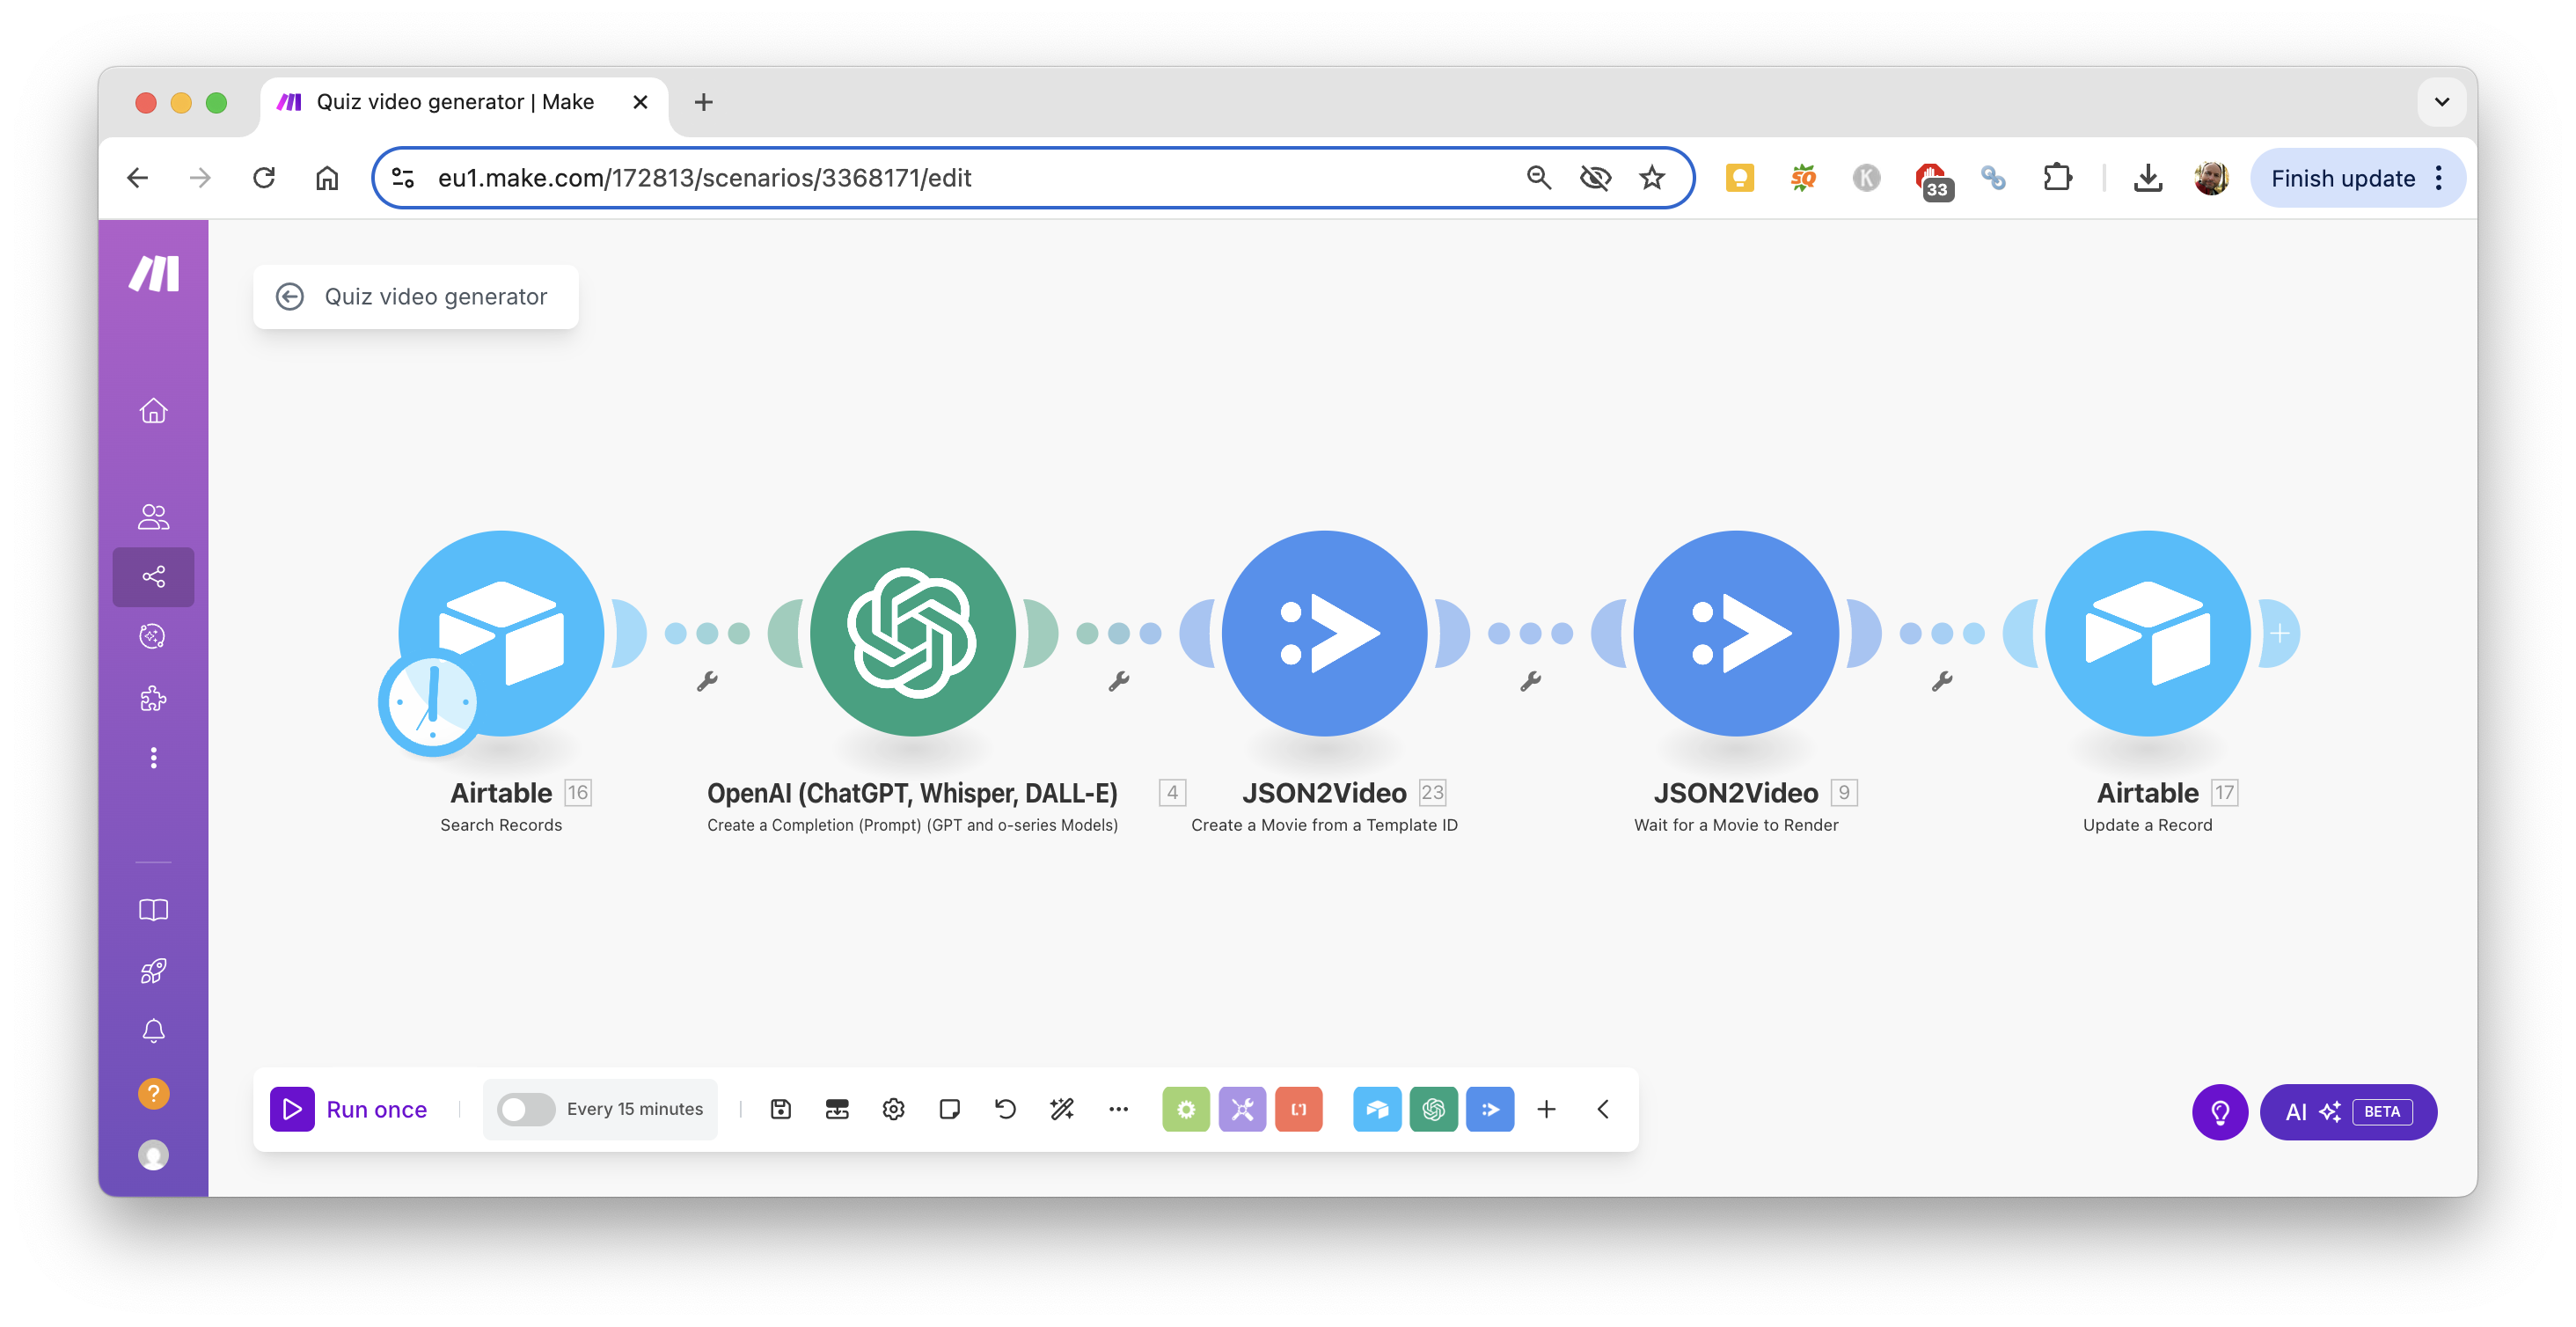Open the Notifications bell icon
This screenshot has height=1327, width=2576.
coord(153,1031)
